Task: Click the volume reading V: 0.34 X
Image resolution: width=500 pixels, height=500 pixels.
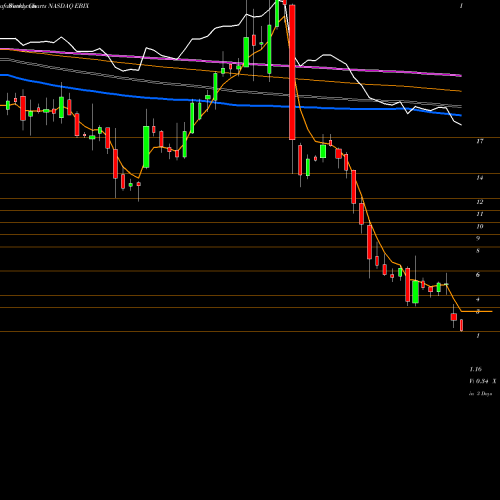Action: pyautogui.click(x=483, y=381)
